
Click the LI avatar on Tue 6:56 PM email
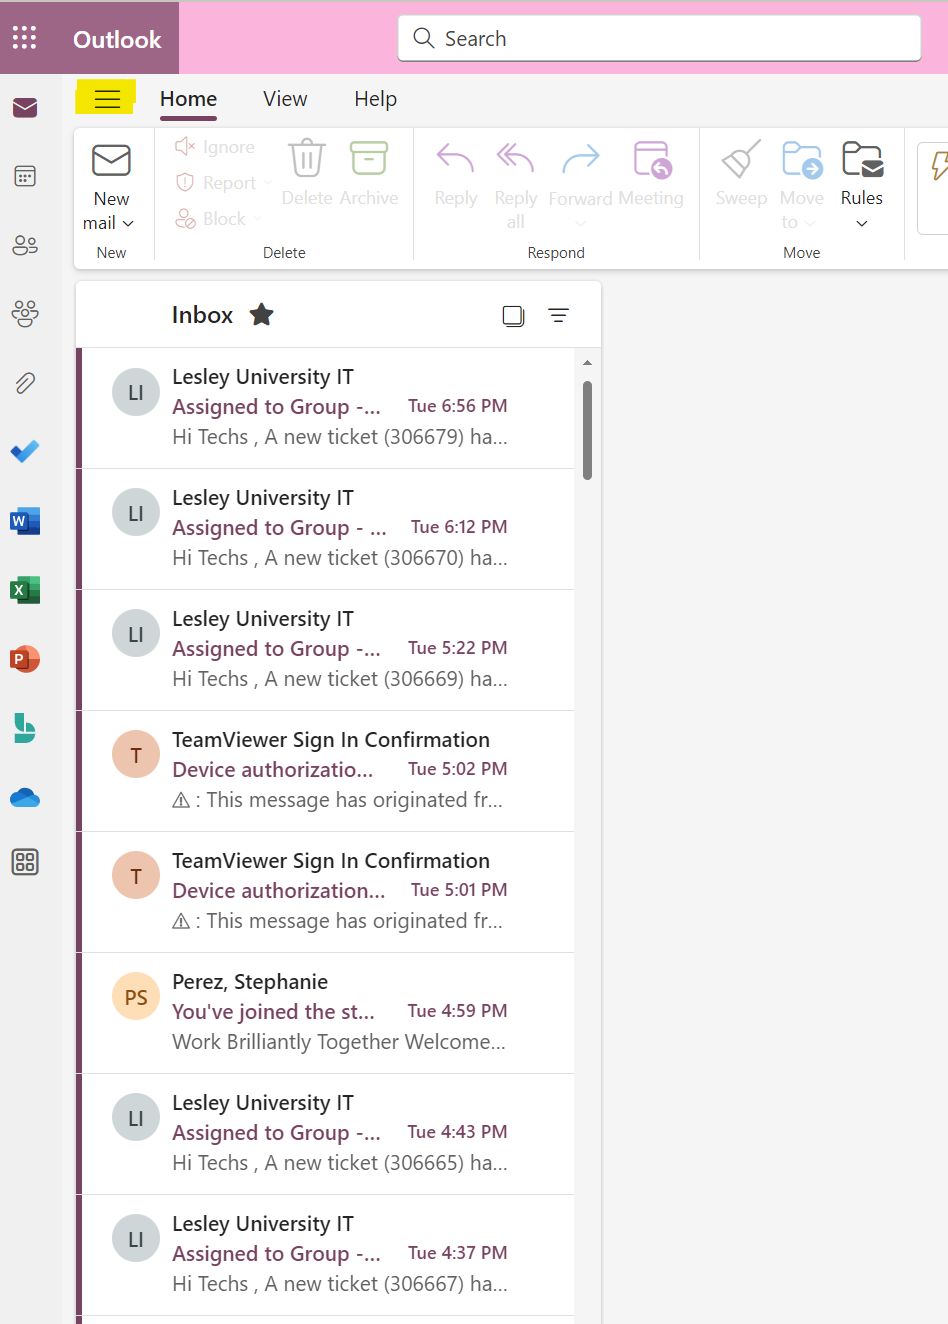[136, 392]
